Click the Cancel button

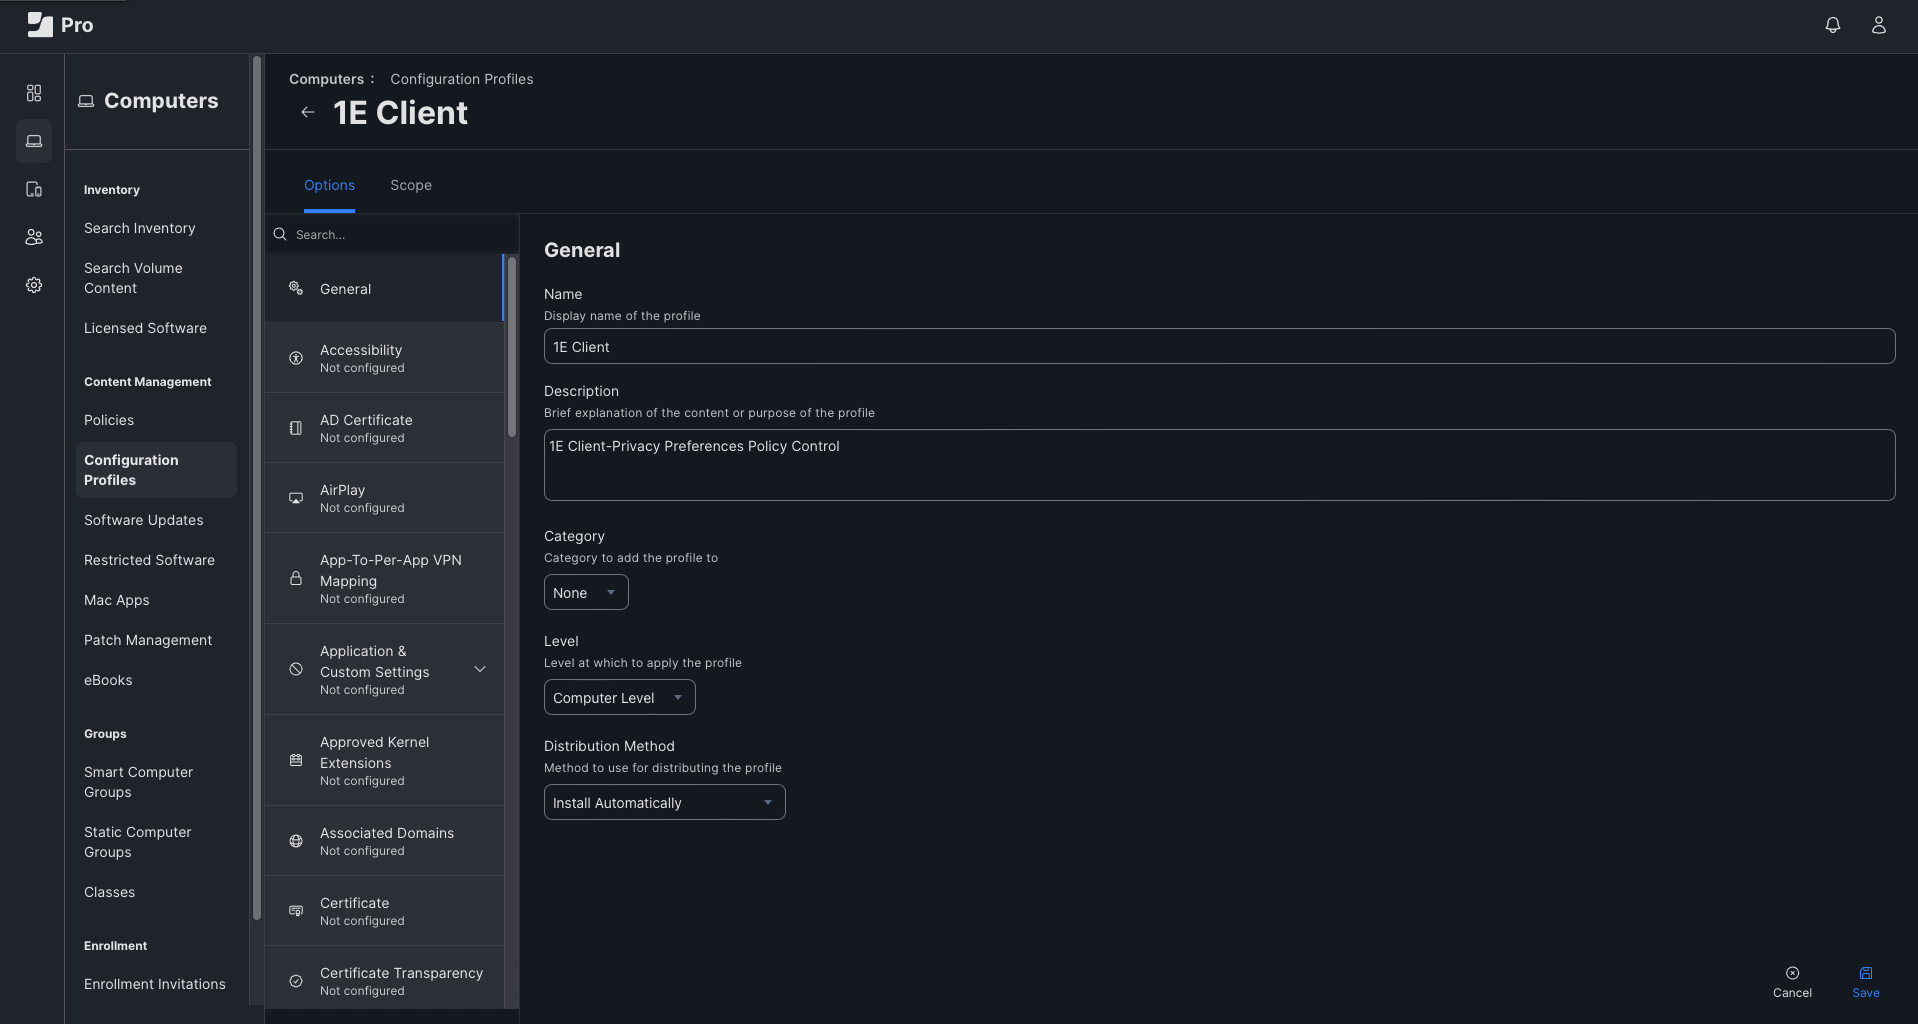(x=1791, y=981)
